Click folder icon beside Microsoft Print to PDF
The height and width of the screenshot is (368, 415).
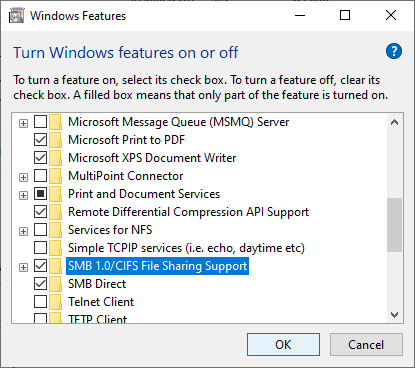[55, 140]
